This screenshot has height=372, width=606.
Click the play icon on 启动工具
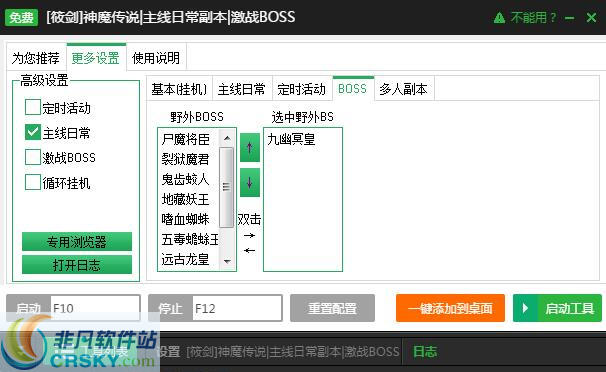(x=525, y=308)
